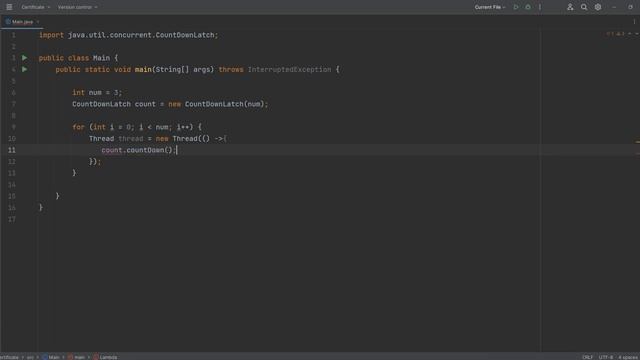
Task: Start debugging with the toolbar bug icon
Action: [x=528, y=7]
